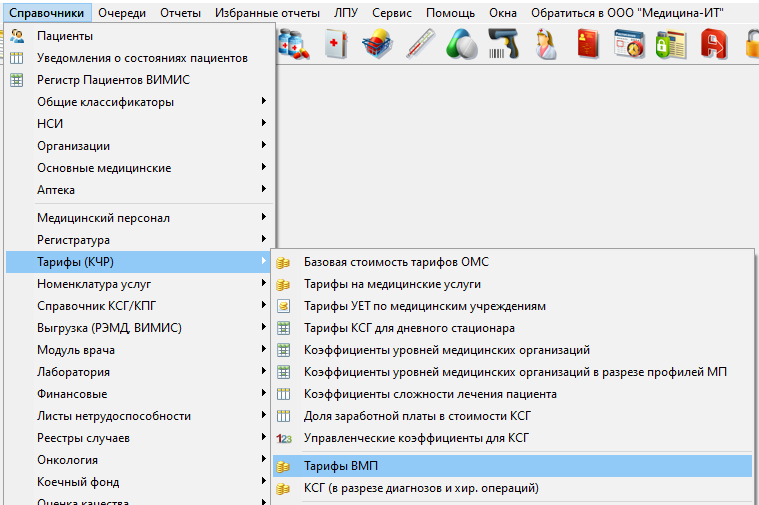Image resolution: width=759 pixels, height=505 pixels.
Task: Click the medicine bottles toolbar icon
Action: point(294,45)
